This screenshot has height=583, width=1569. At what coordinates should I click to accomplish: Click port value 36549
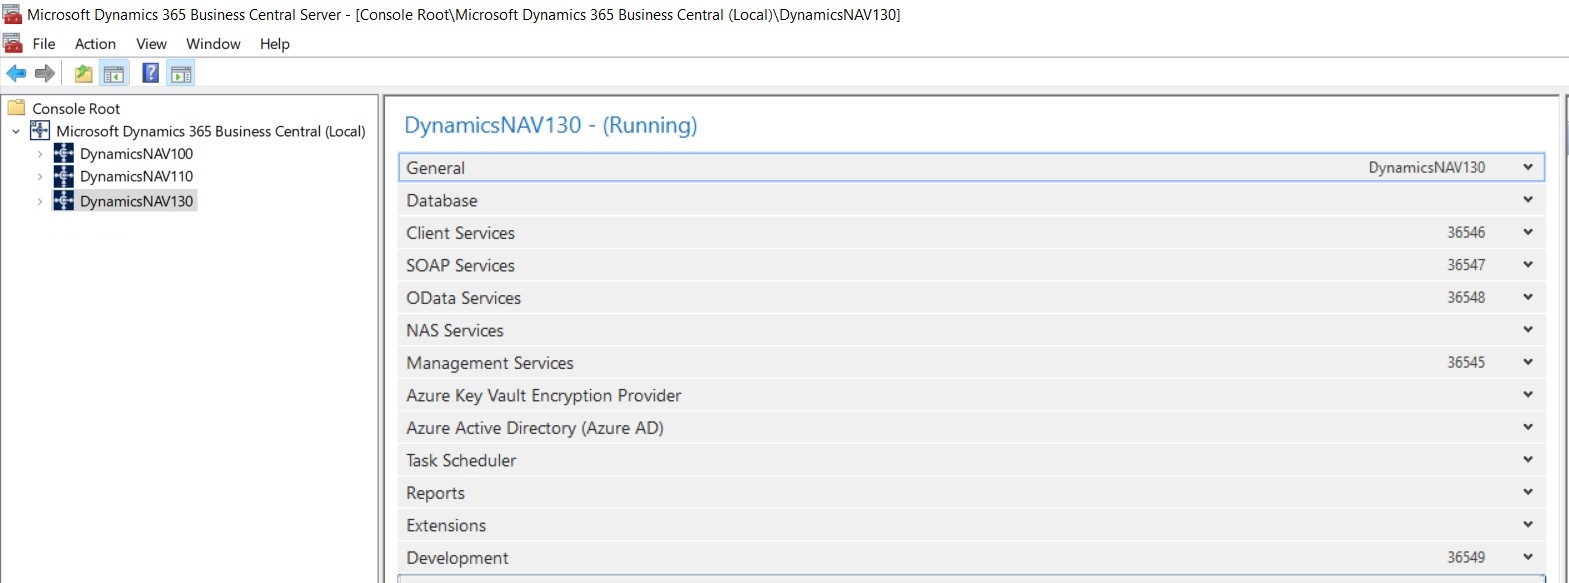click(x=1466, y=557)
